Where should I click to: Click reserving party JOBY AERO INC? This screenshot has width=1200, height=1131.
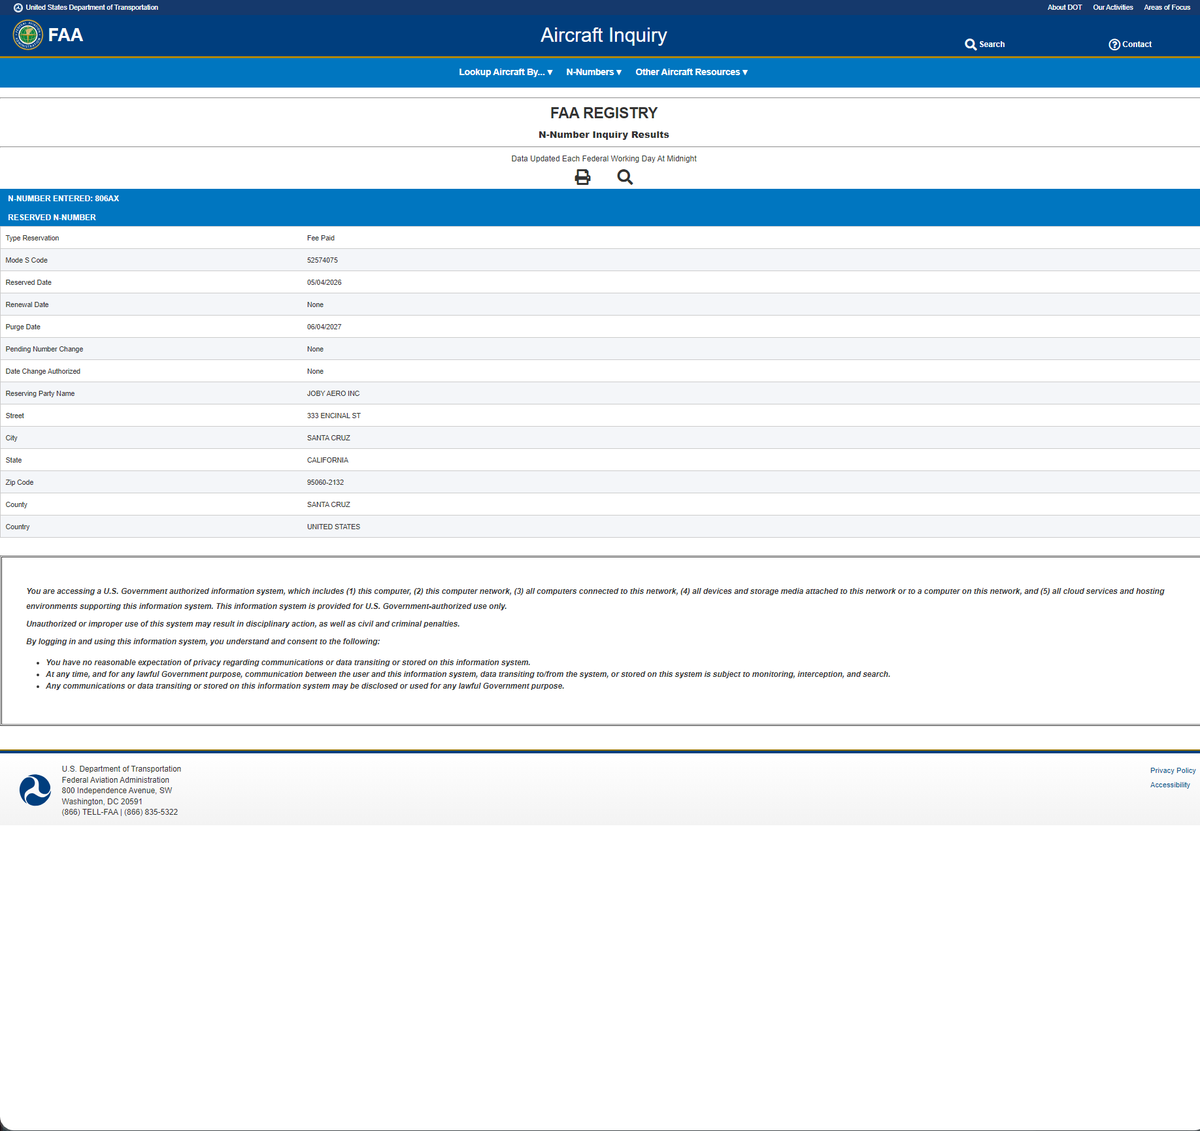pos(333,393)
